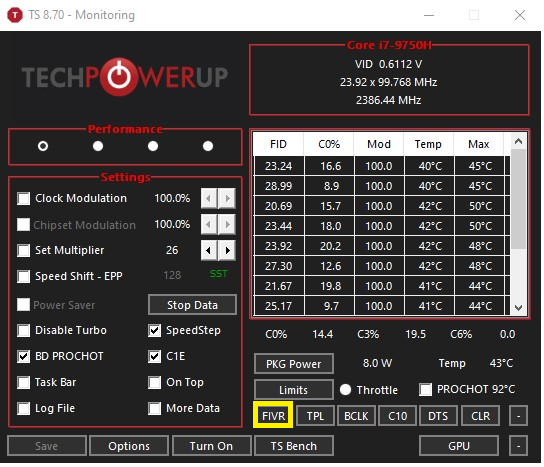Click the 8.0 W package power value

[x=377, y=363]
